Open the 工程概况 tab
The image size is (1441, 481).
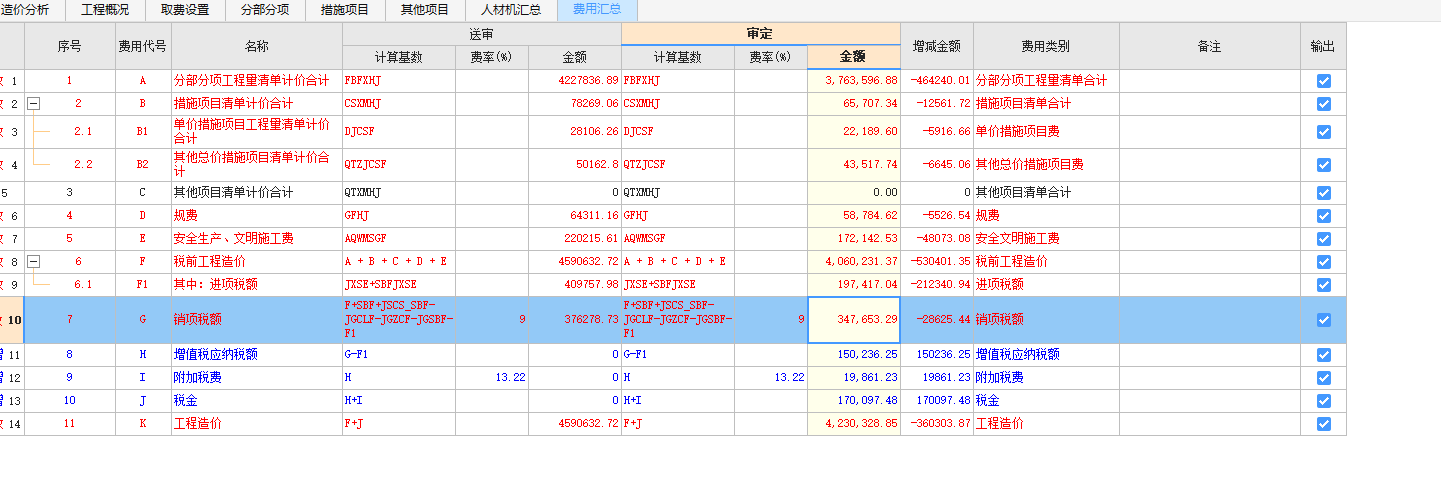pyautogui.click(x=105, y=10)
